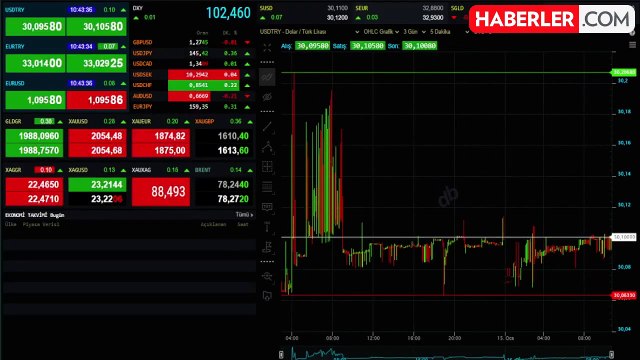
Task: Select the USDSEK row in forex list
Action: coord(192,74)
